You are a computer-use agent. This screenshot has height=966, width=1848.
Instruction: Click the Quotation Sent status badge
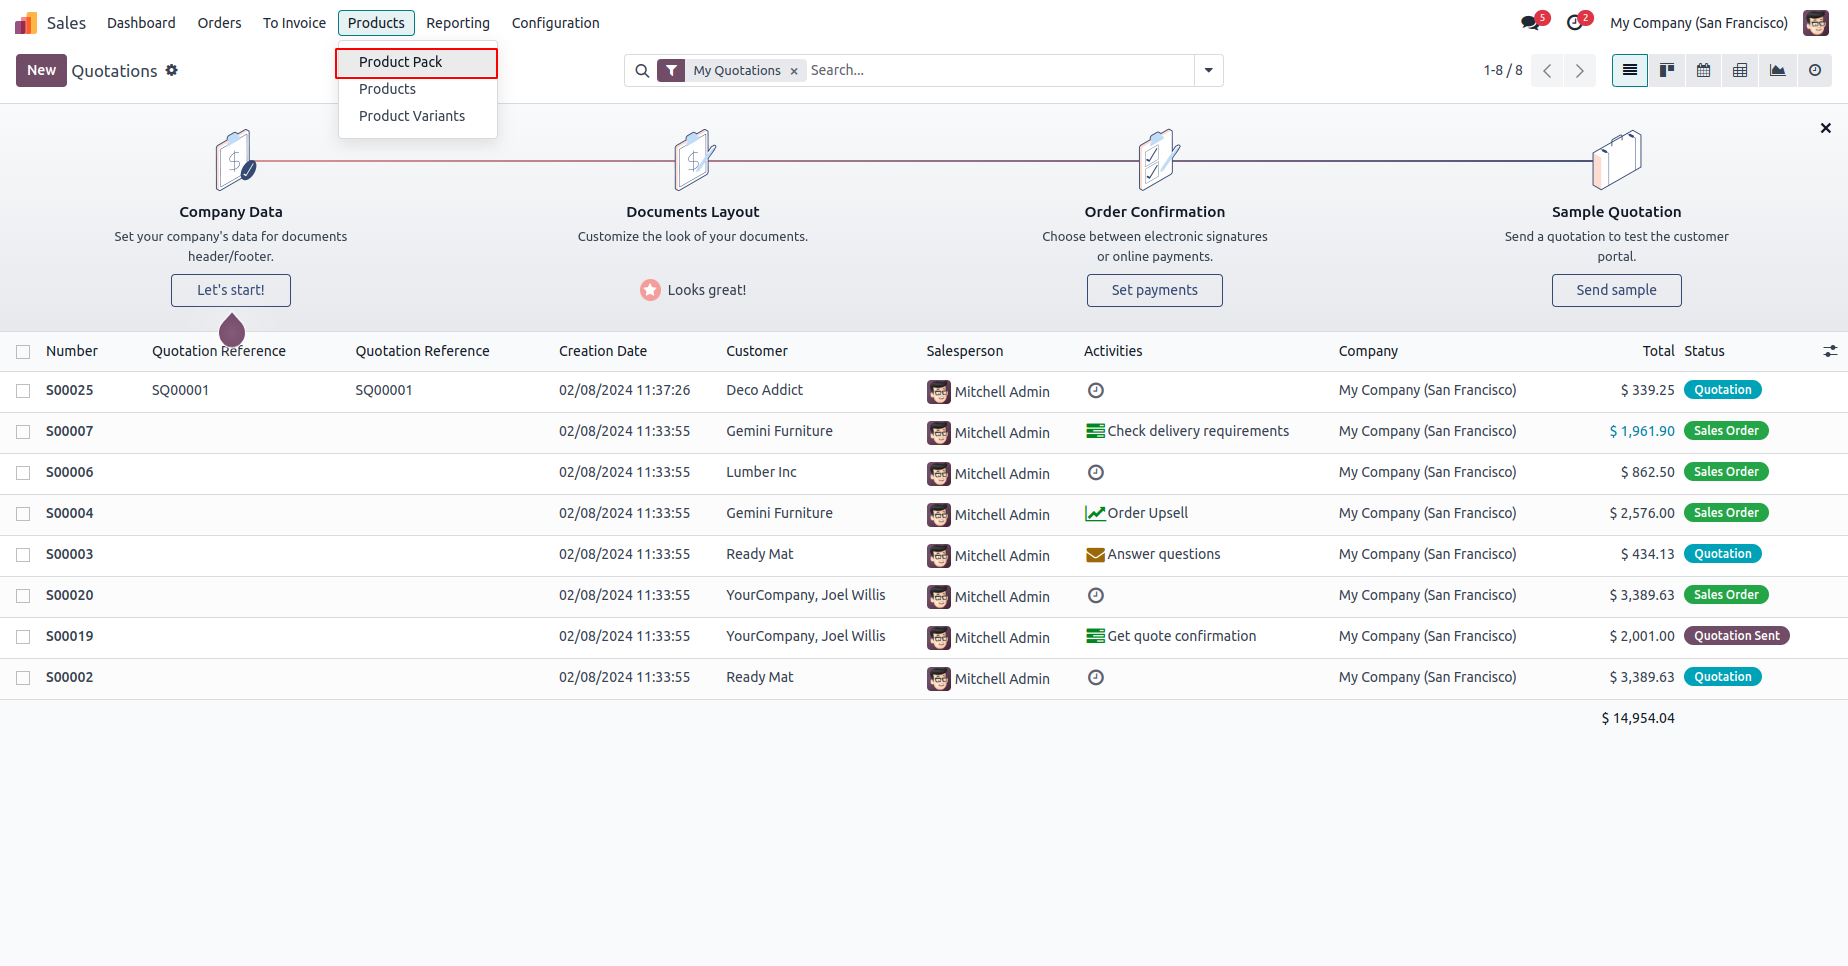click(1737, 636)
